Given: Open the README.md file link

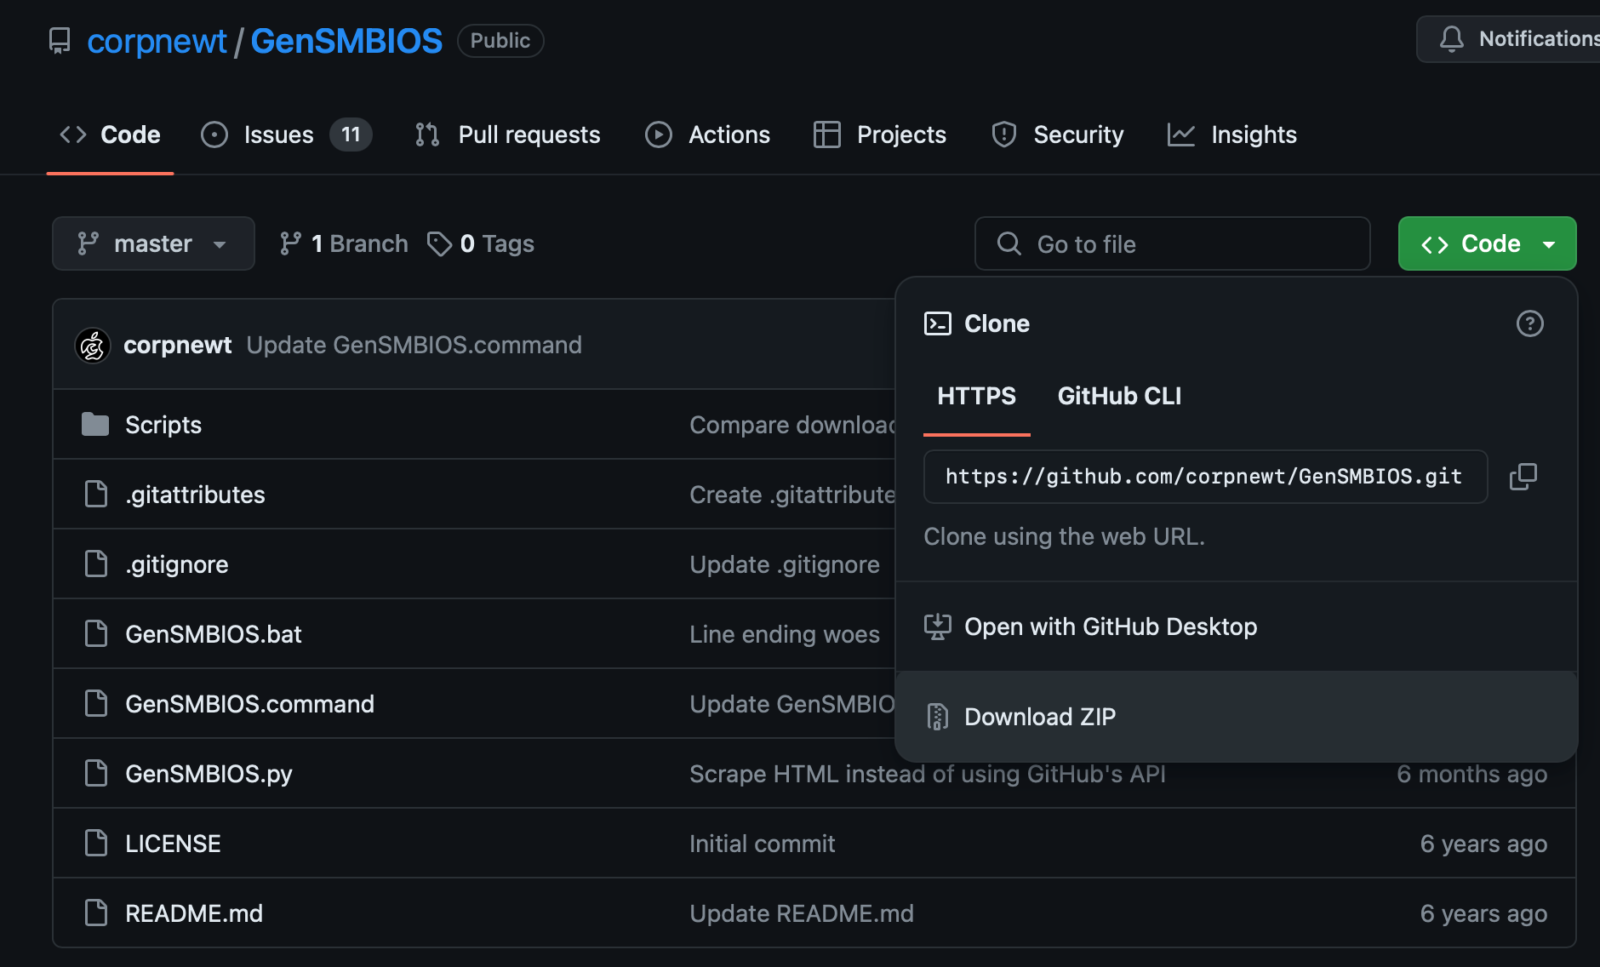Looking at the screenshot, I should click(194, 914).
